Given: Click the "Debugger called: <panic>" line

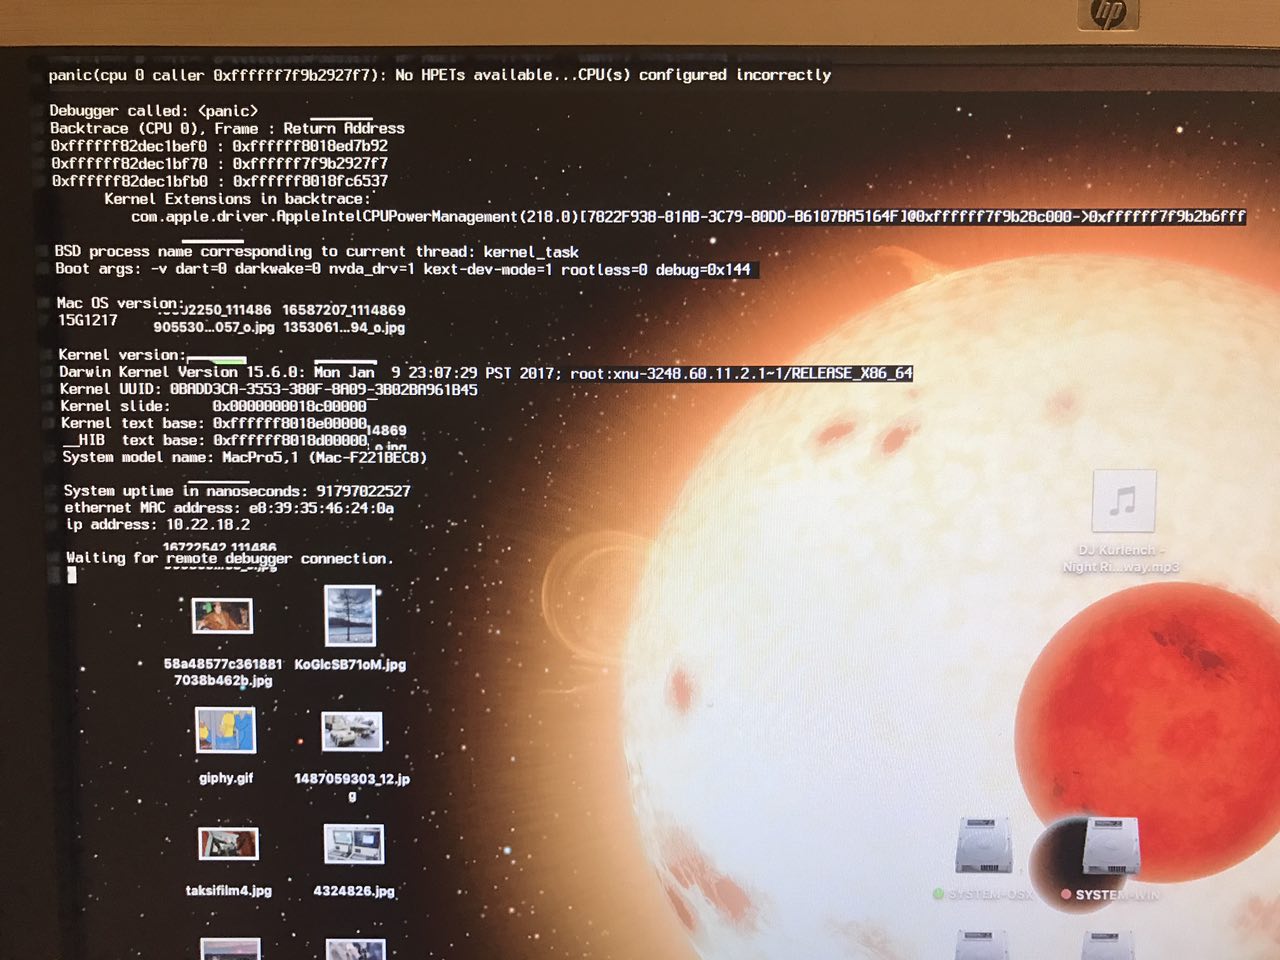Looking at the screenshot, I should [154, 111].
